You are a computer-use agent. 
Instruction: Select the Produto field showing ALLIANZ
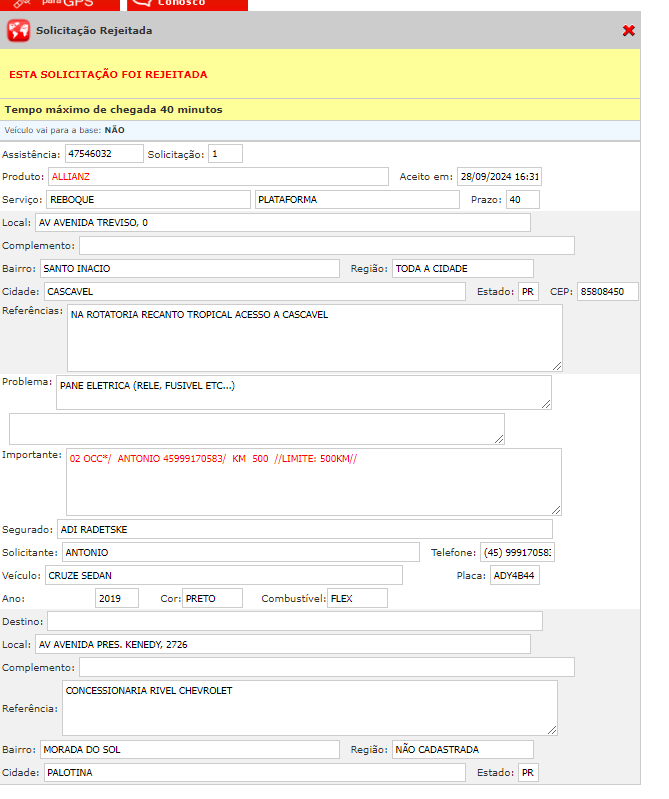[217, 177]
